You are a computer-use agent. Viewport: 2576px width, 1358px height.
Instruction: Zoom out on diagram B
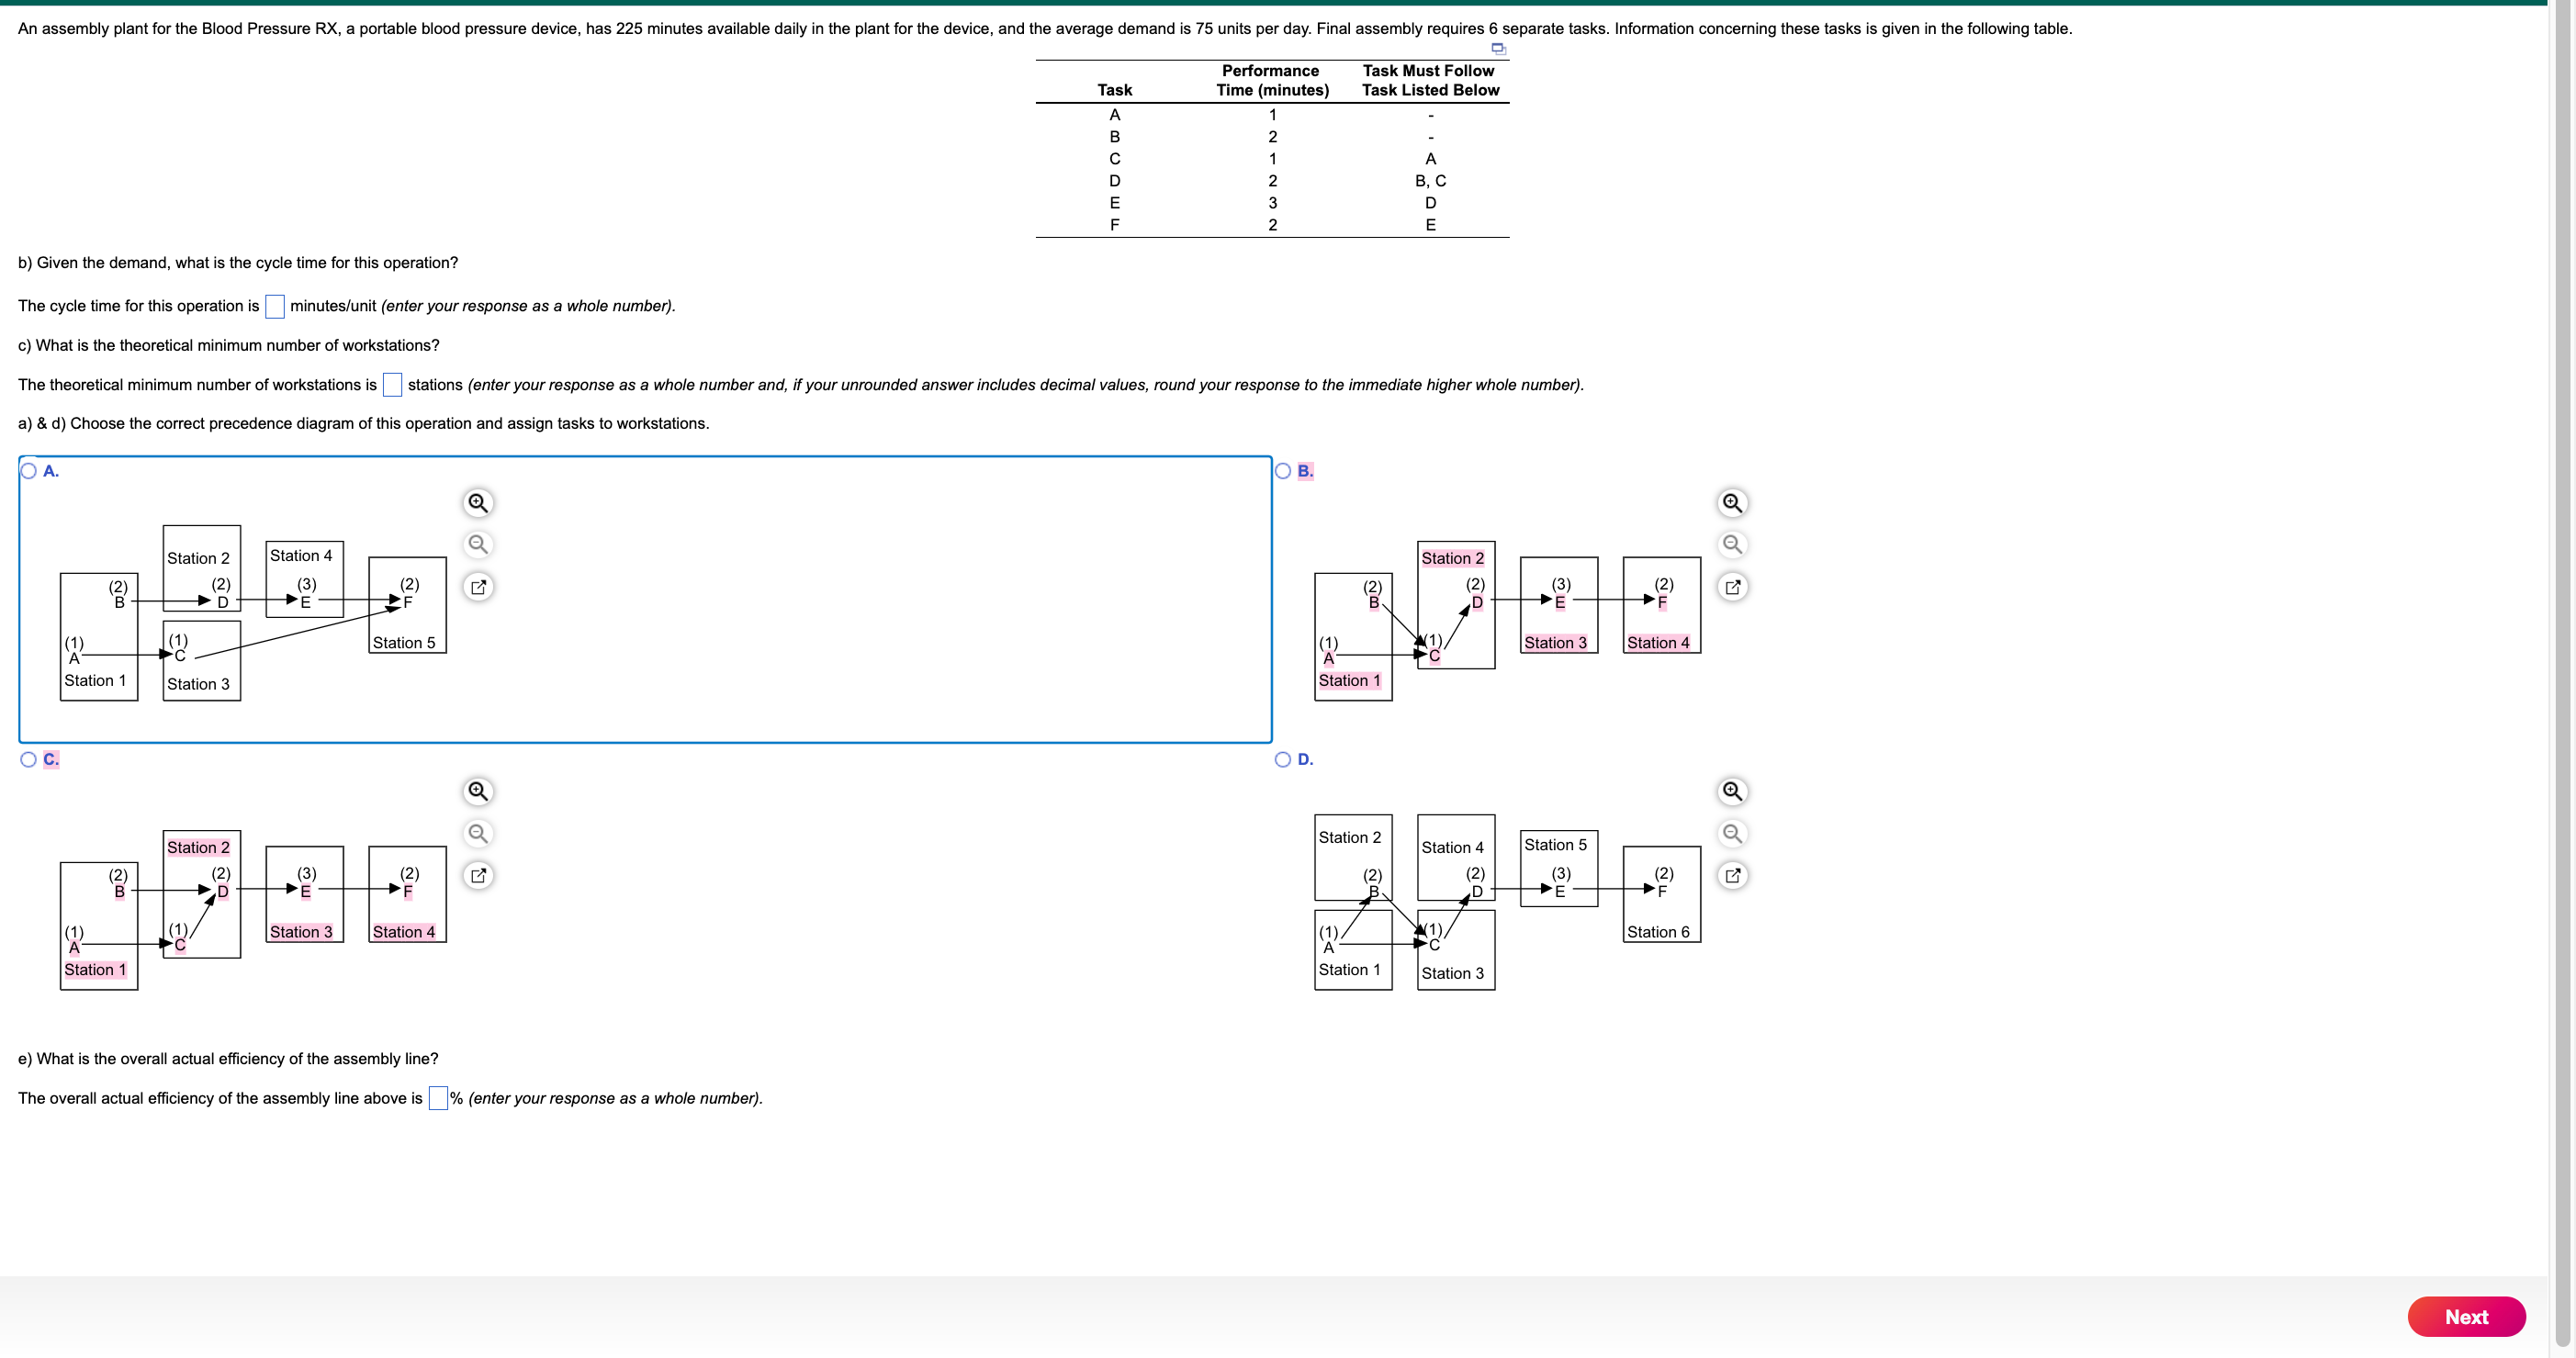(x=1732, y=545)
